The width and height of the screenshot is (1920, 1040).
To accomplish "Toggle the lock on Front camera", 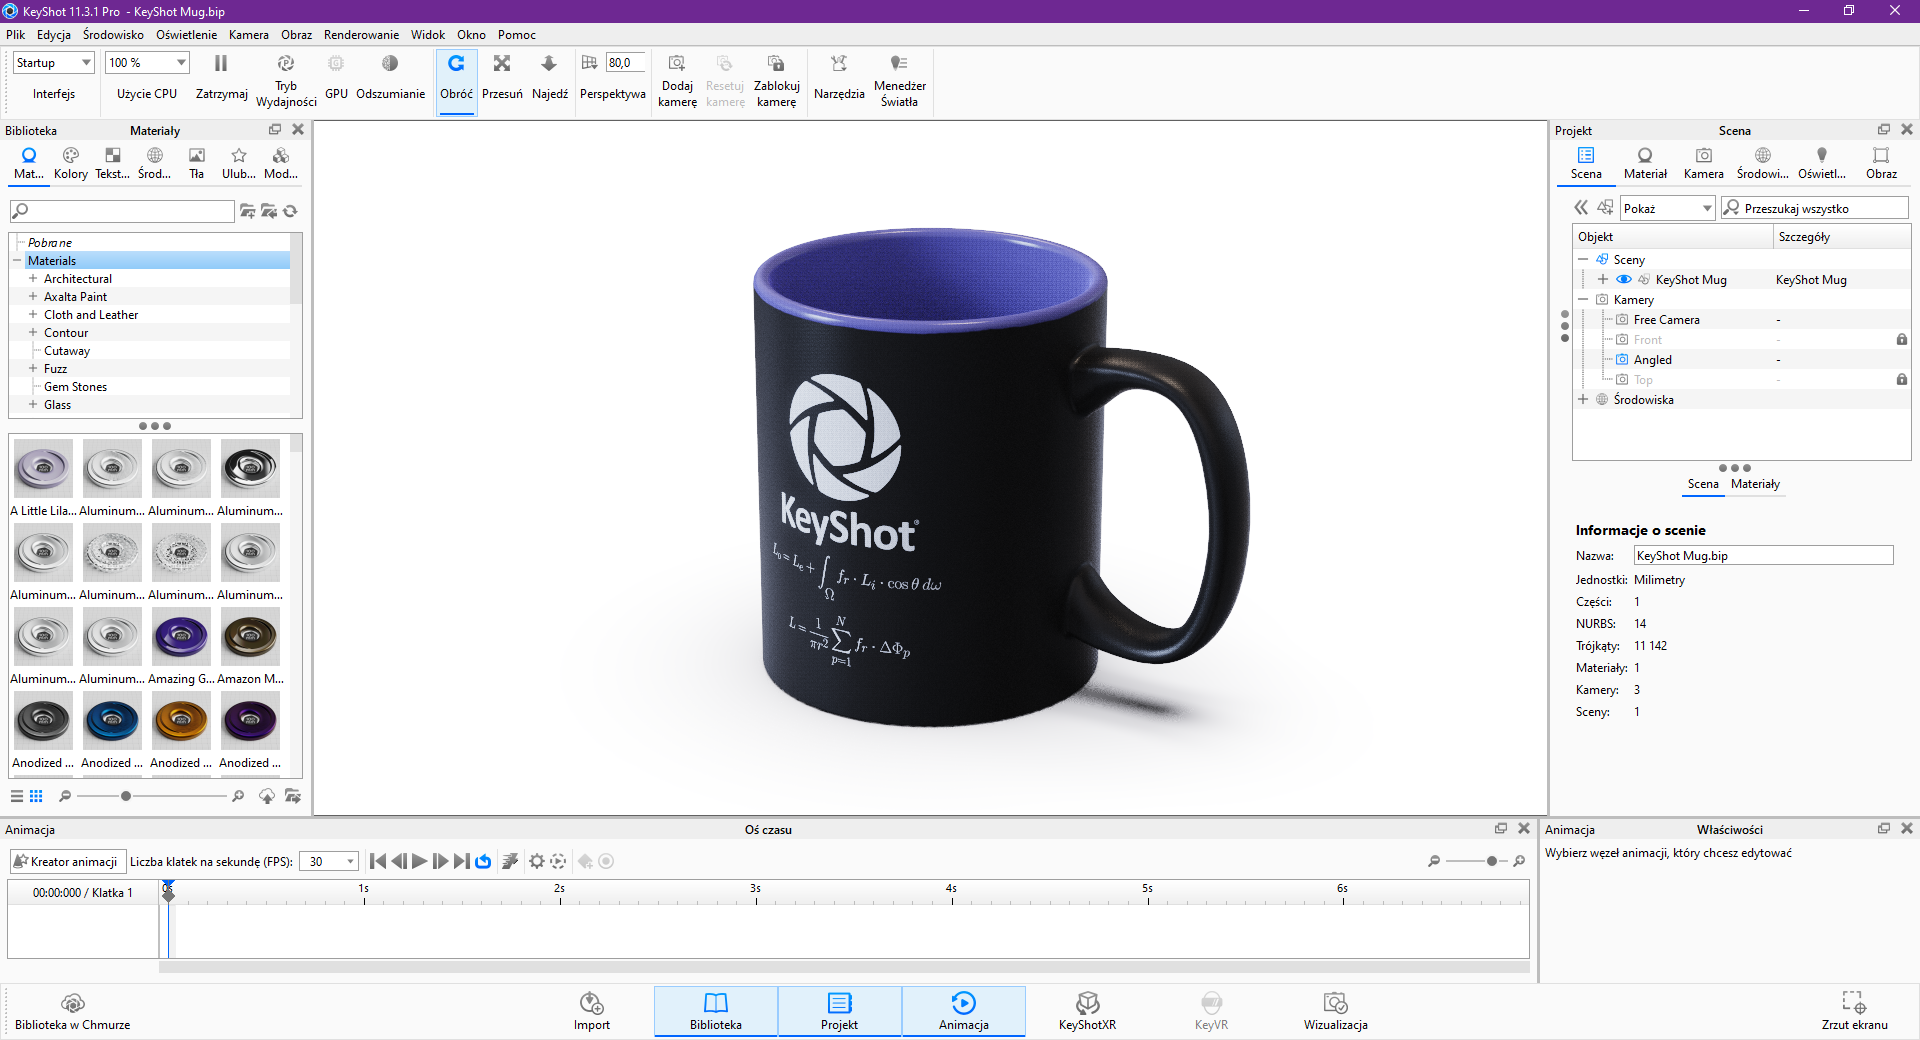I will click(1902, 340).
